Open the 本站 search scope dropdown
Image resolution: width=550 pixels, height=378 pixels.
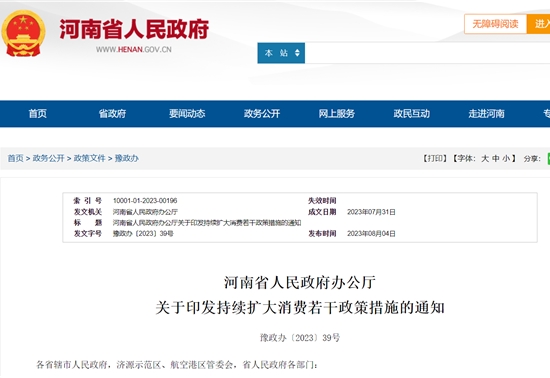click(281, 53)
